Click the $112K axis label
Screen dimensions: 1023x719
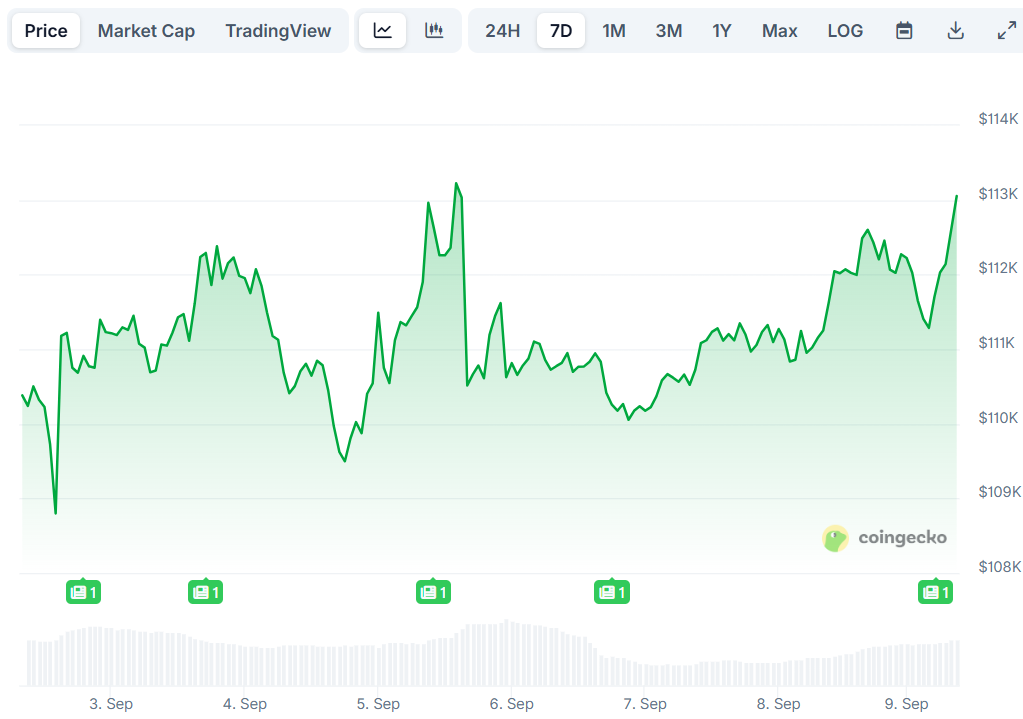coord(998,268)
